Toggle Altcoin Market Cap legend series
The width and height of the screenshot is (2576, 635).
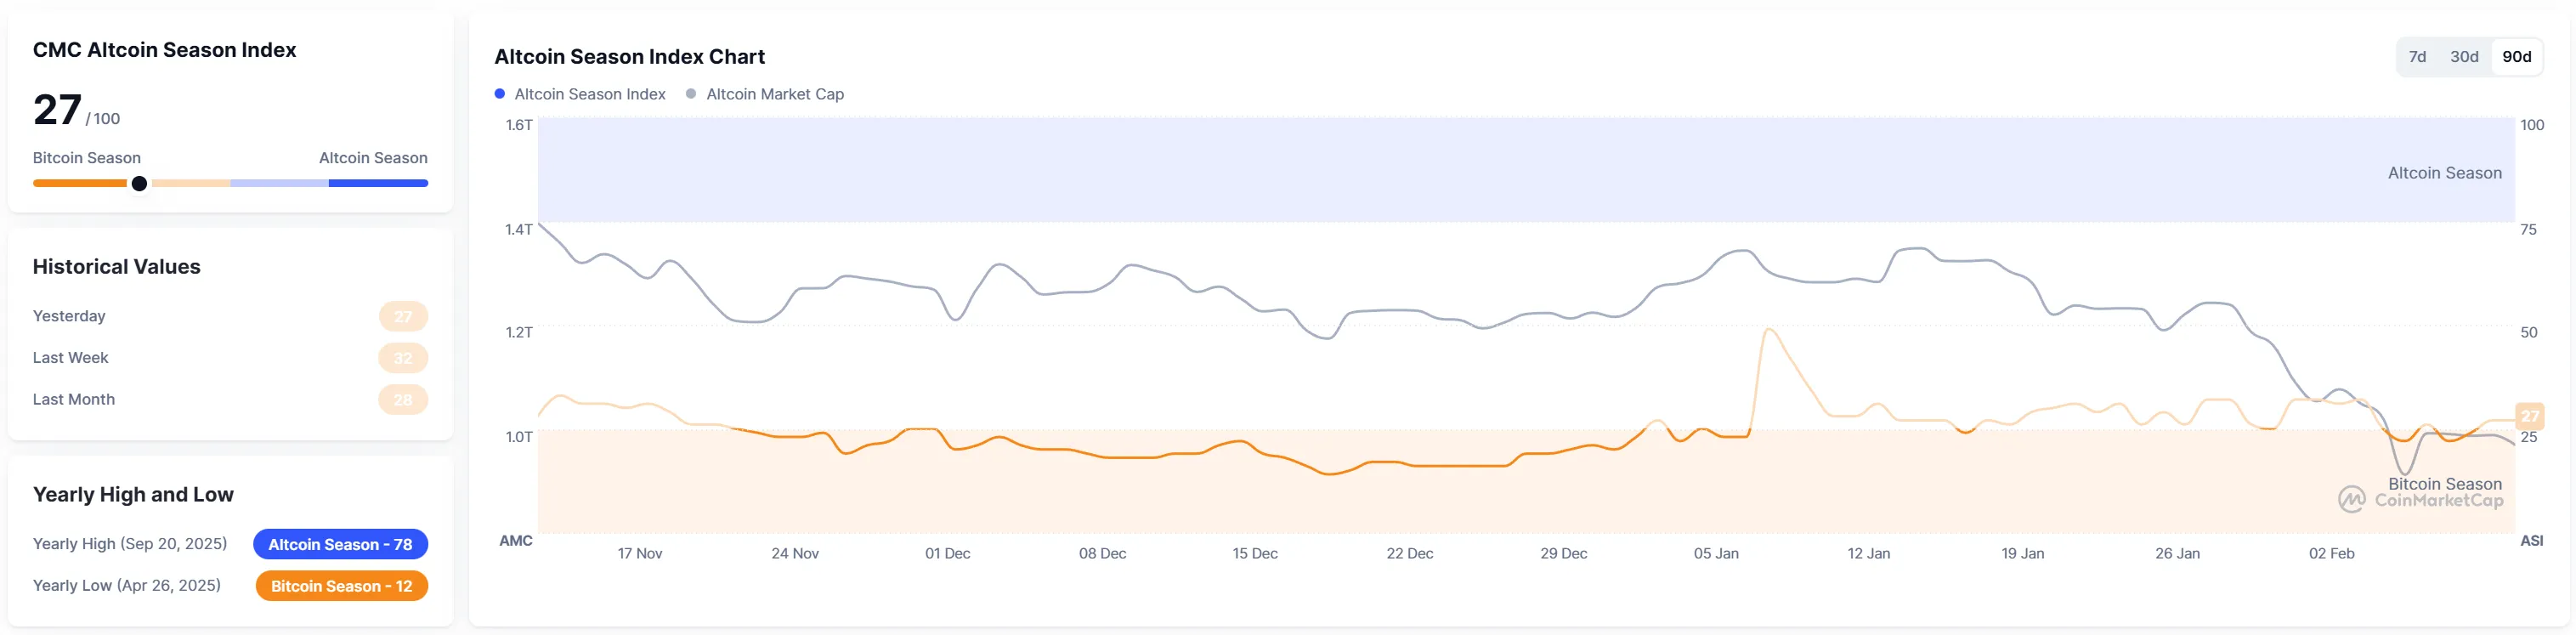(774, 94)
